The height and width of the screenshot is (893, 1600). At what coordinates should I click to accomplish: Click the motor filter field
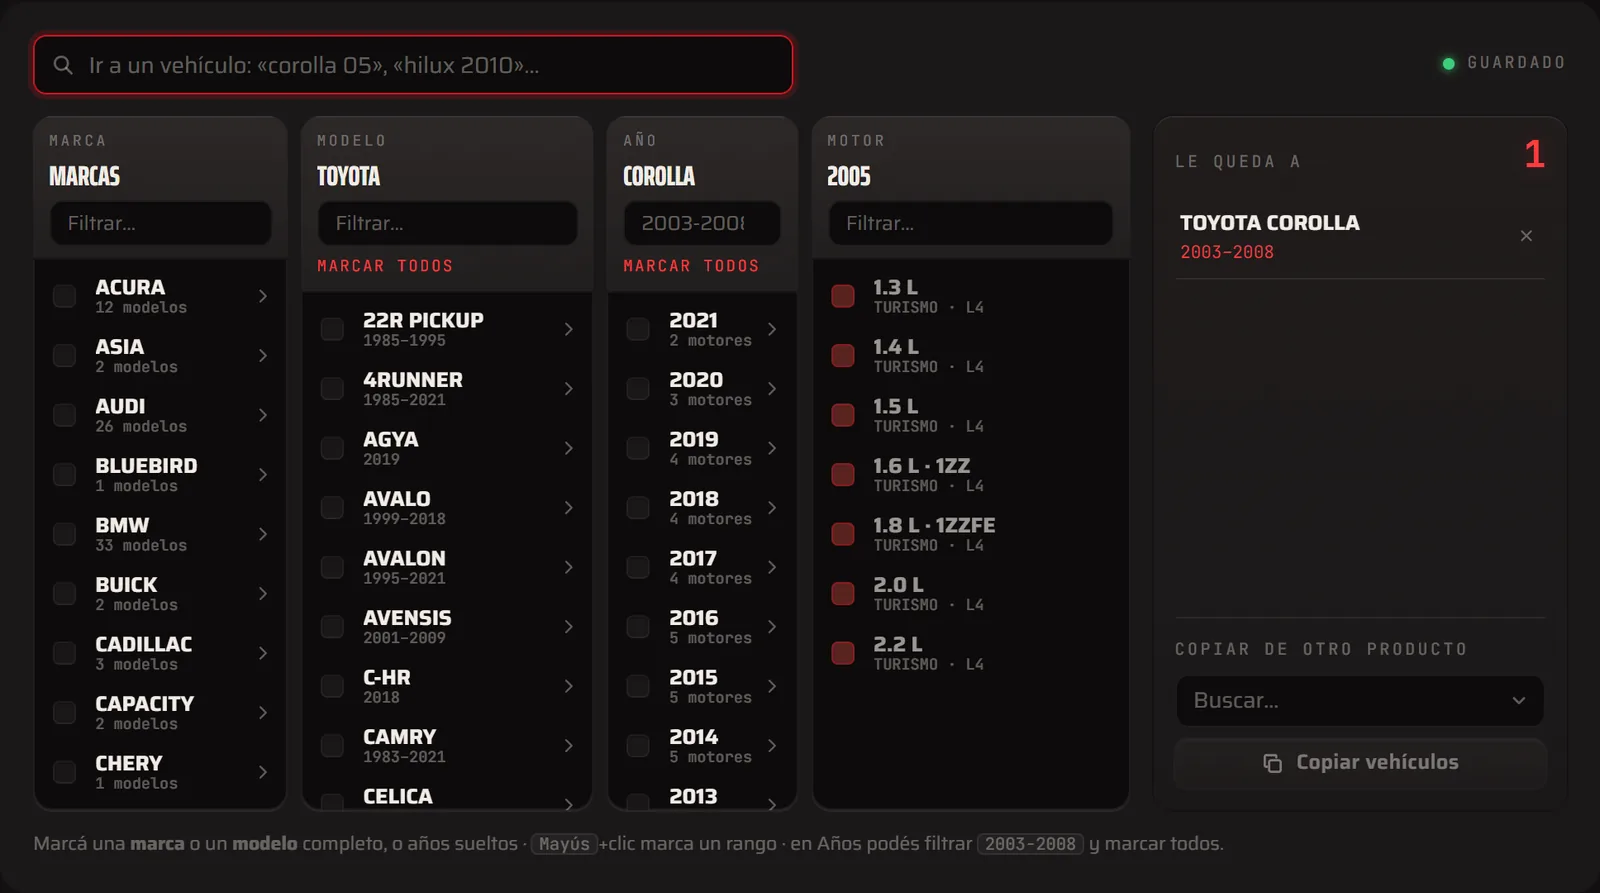tap(971, 223)
